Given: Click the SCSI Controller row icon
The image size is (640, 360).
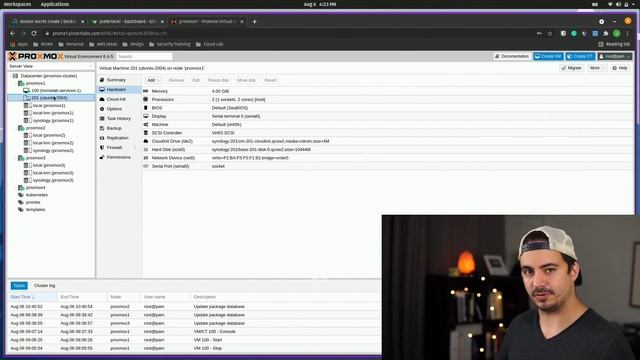Looking at the screenshot, I should [x=146, y=133].
